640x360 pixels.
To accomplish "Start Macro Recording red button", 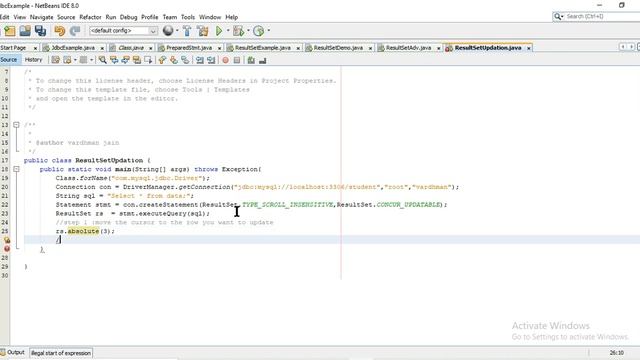I will coord(225,60).
